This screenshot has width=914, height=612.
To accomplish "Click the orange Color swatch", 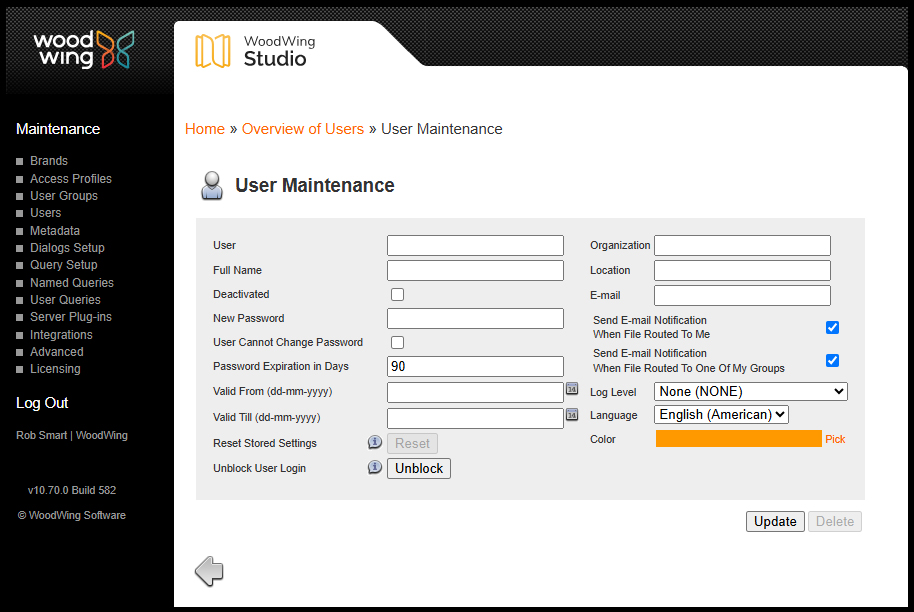I will pos(739,438).
